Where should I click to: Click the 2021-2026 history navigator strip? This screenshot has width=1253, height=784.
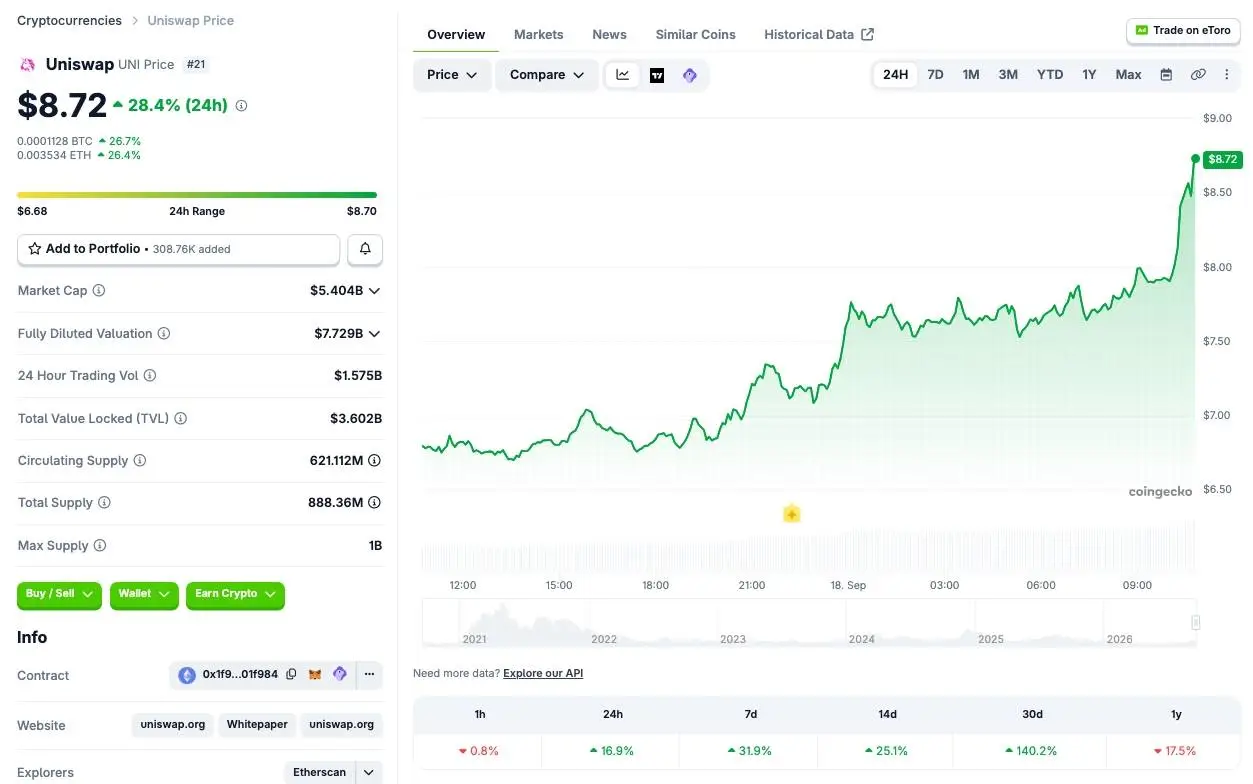coord(810,623)
